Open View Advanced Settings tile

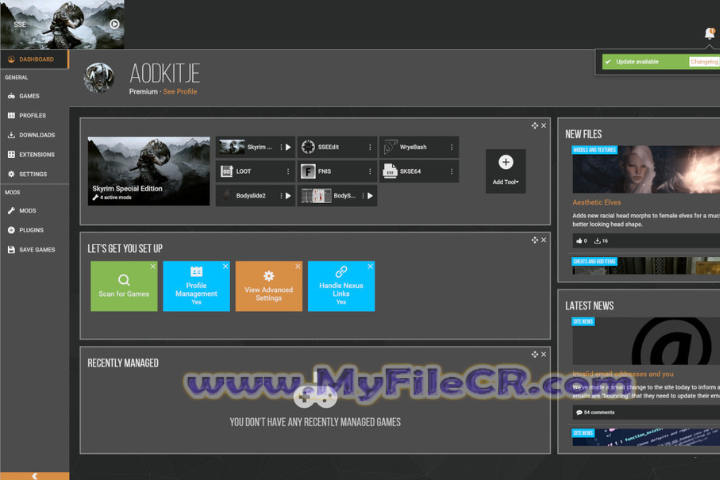(x=269, y=286)
